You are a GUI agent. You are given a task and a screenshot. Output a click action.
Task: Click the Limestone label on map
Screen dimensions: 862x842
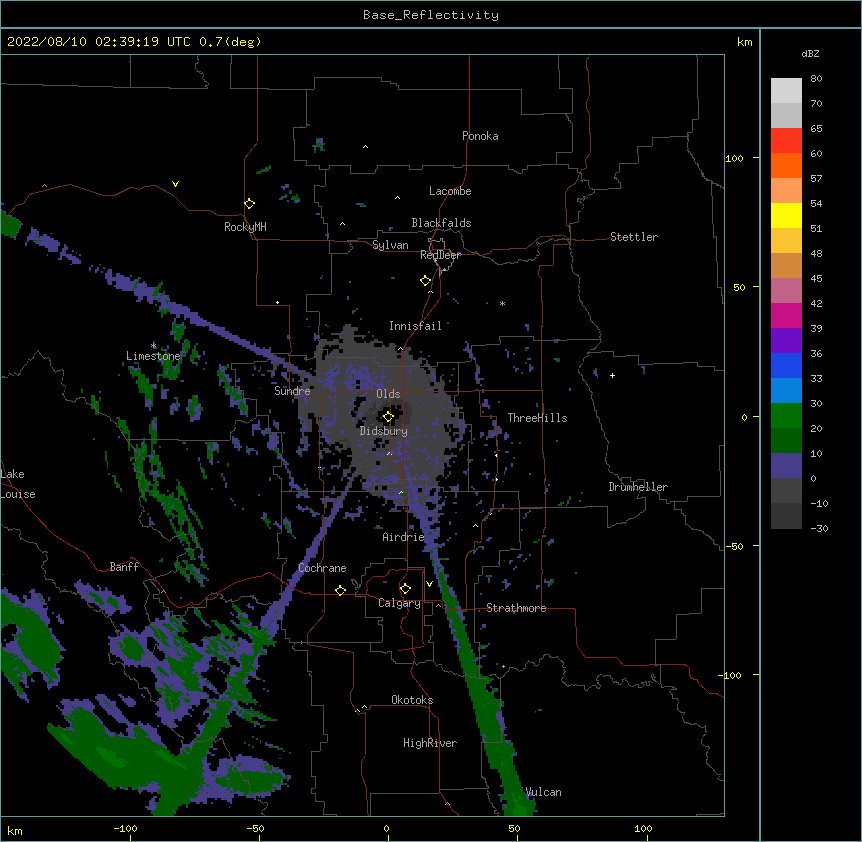(153, 356)
